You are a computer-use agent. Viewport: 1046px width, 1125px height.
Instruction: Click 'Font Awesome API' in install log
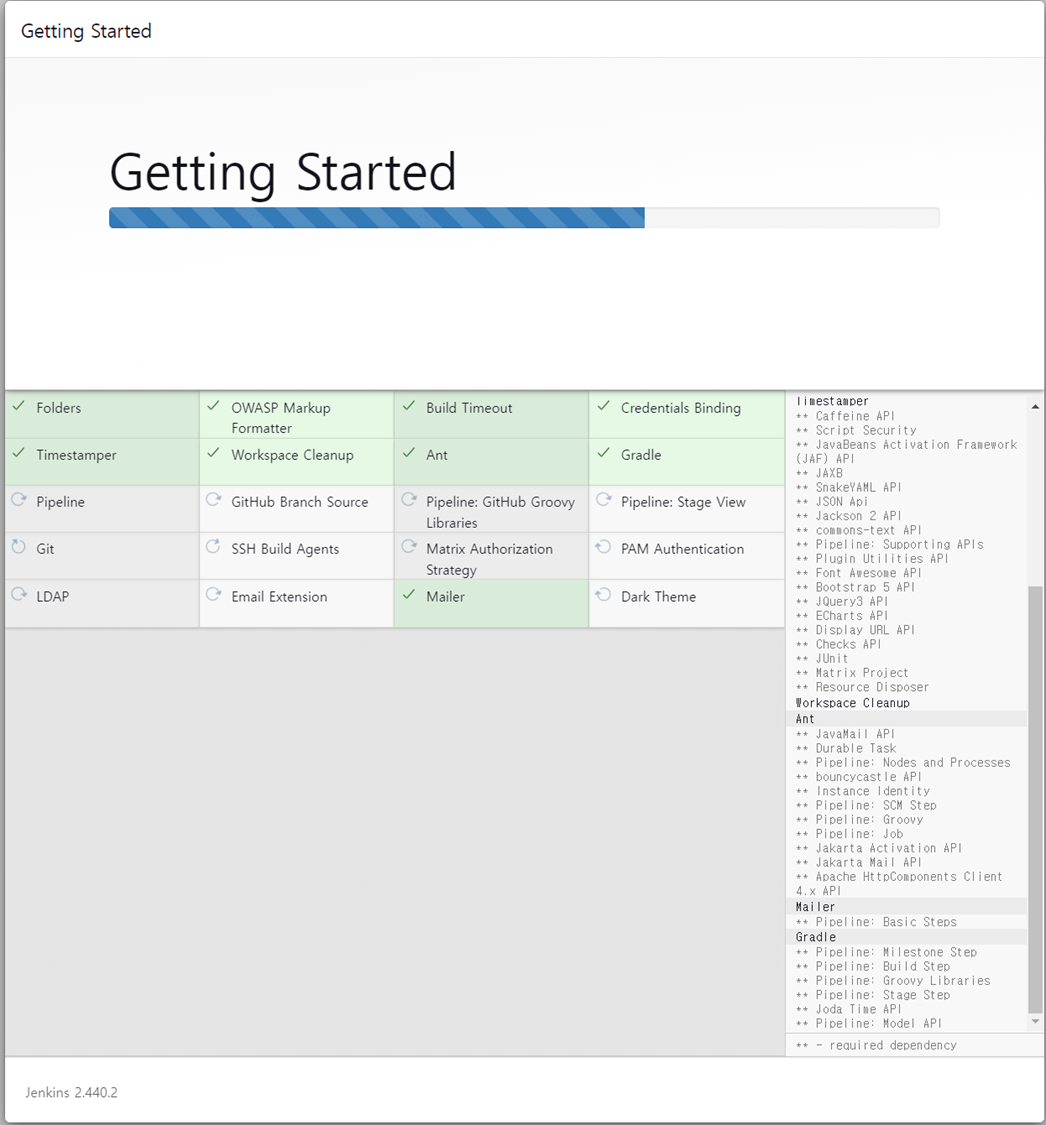tap(869, 573)
